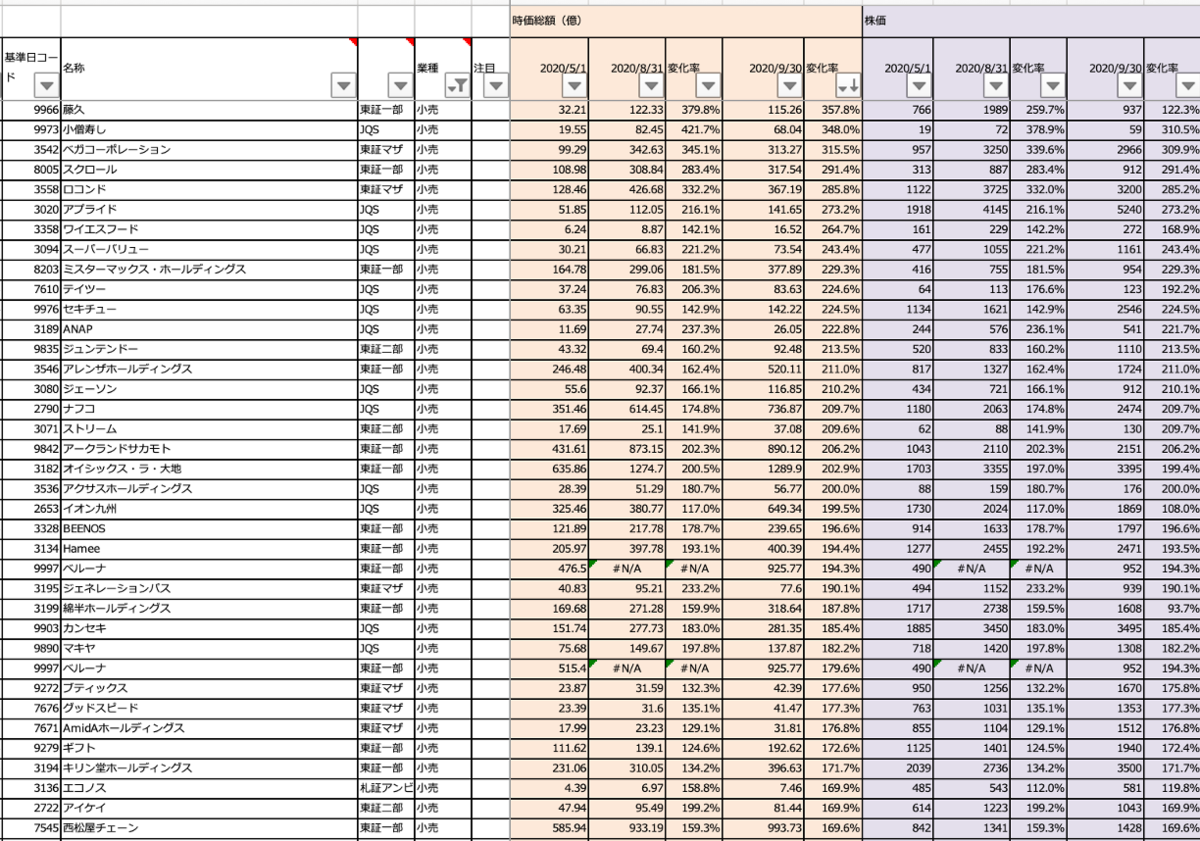This screenshot has height=841, width=1200.
Task: Select the ANAP name cell
Action: coord(209,330)
